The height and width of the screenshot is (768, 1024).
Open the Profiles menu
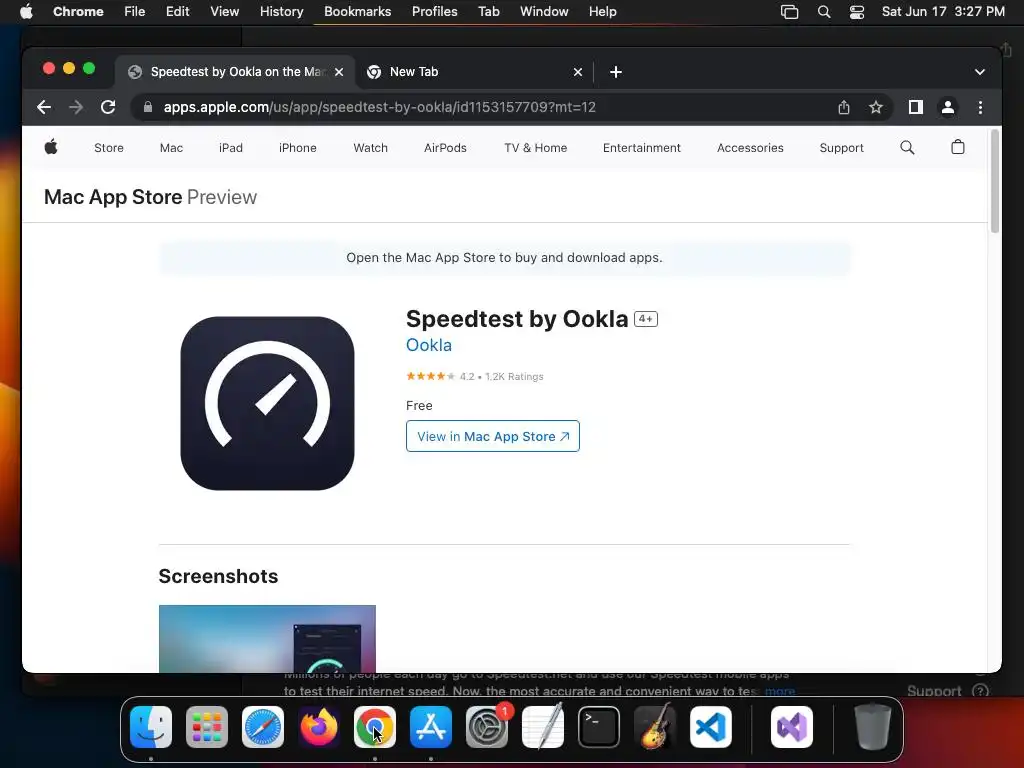434,11
